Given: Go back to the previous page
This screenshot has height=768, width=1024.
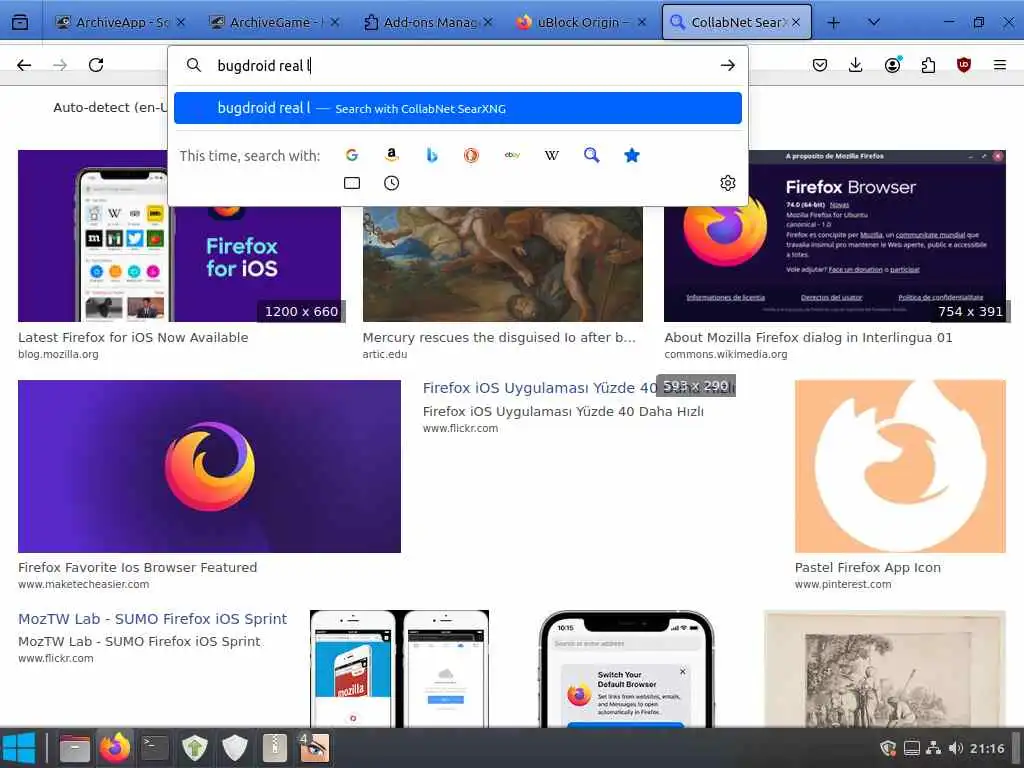Looking at the screenshot, I should pyautogui.click(x=24, y=65).
